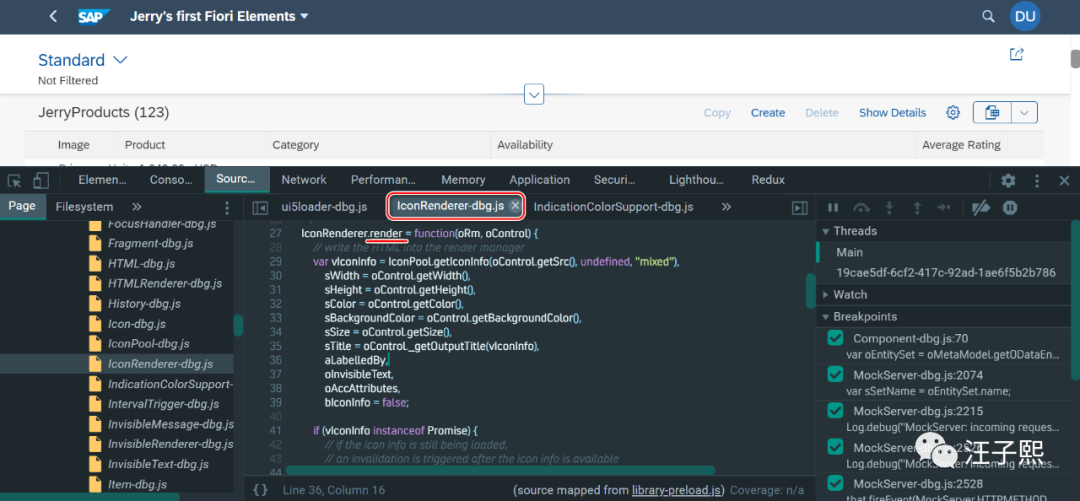Uncheck MockServer-dbg.js:2215 breakpoint

point(835,411)
